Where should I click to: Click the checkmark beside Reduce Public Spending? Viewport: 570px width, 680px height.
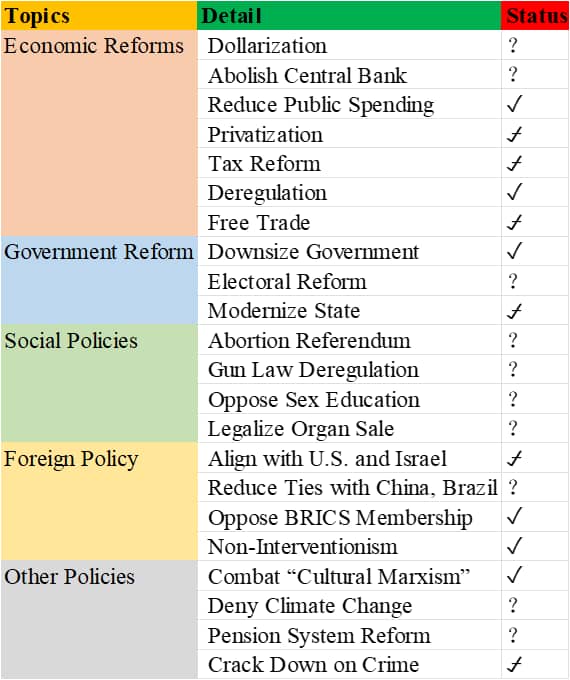514,104
